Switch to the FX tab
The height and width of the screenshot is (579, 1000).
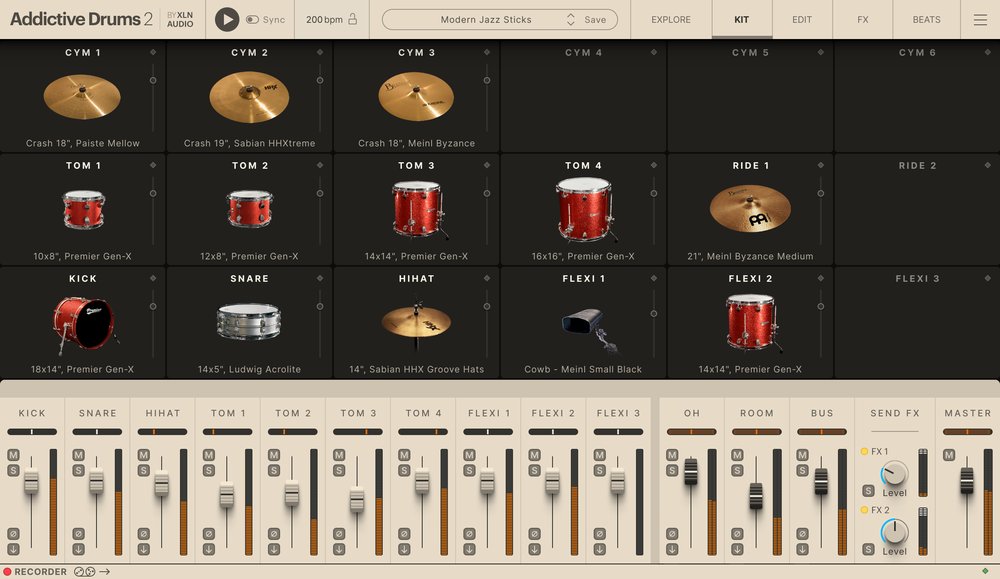point(862,19)
